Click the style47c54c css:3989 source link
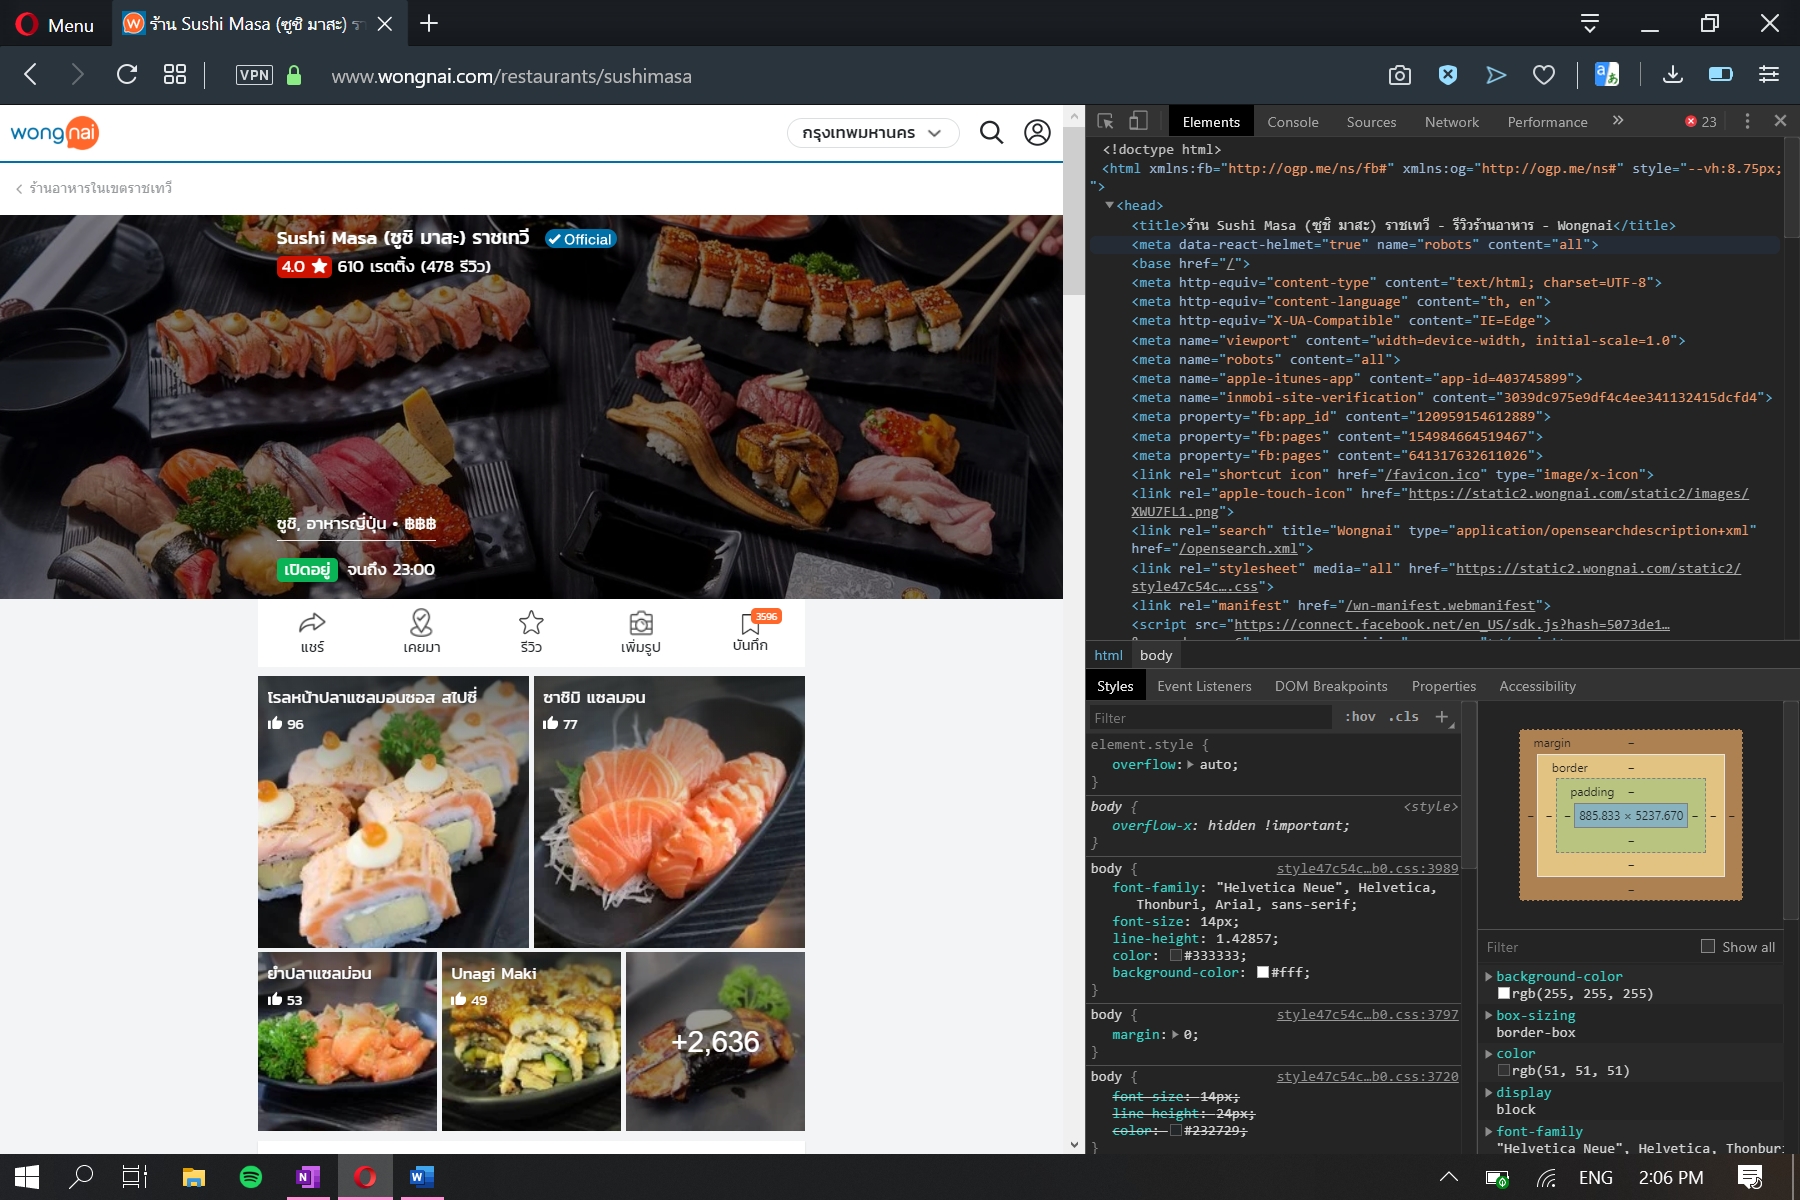The height and width of the screenshot is (1200, 1800). [x=1367, y=868]
